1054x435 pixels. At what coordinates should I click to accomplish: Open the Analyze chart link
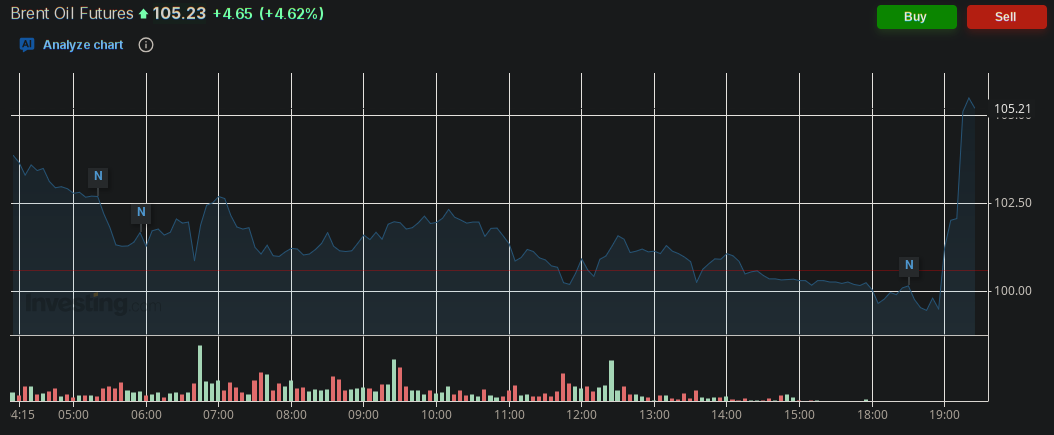coord(83,45)
